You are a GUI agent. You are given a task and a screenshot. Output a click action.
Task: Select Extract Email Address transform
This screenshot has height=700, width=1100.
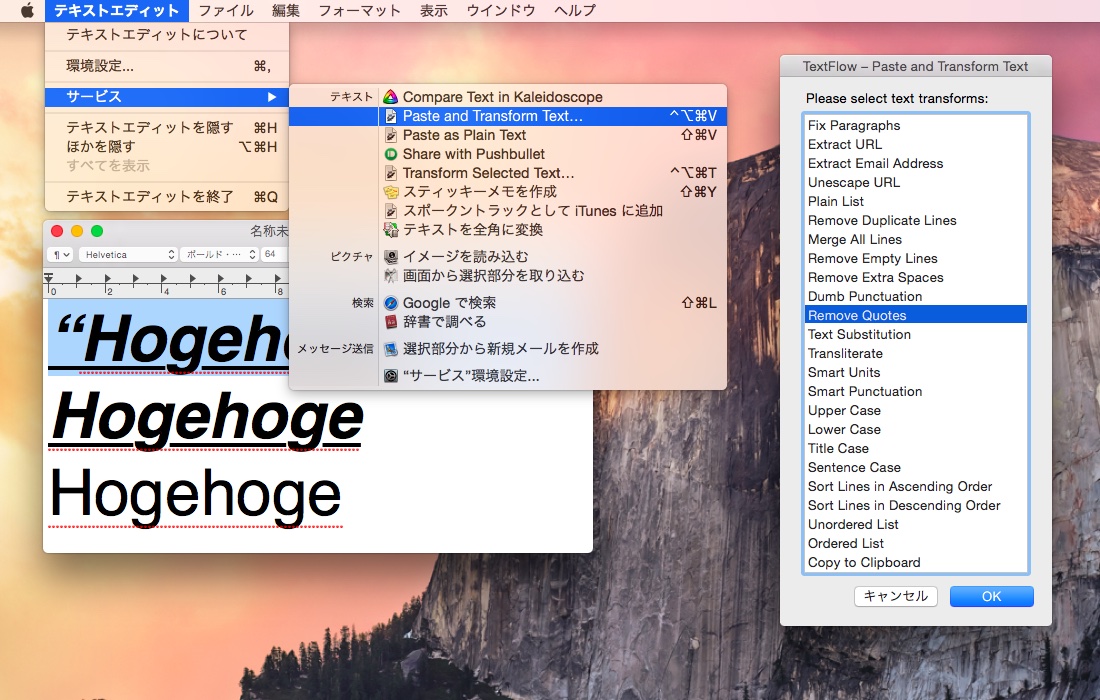(x=915, y=163)
